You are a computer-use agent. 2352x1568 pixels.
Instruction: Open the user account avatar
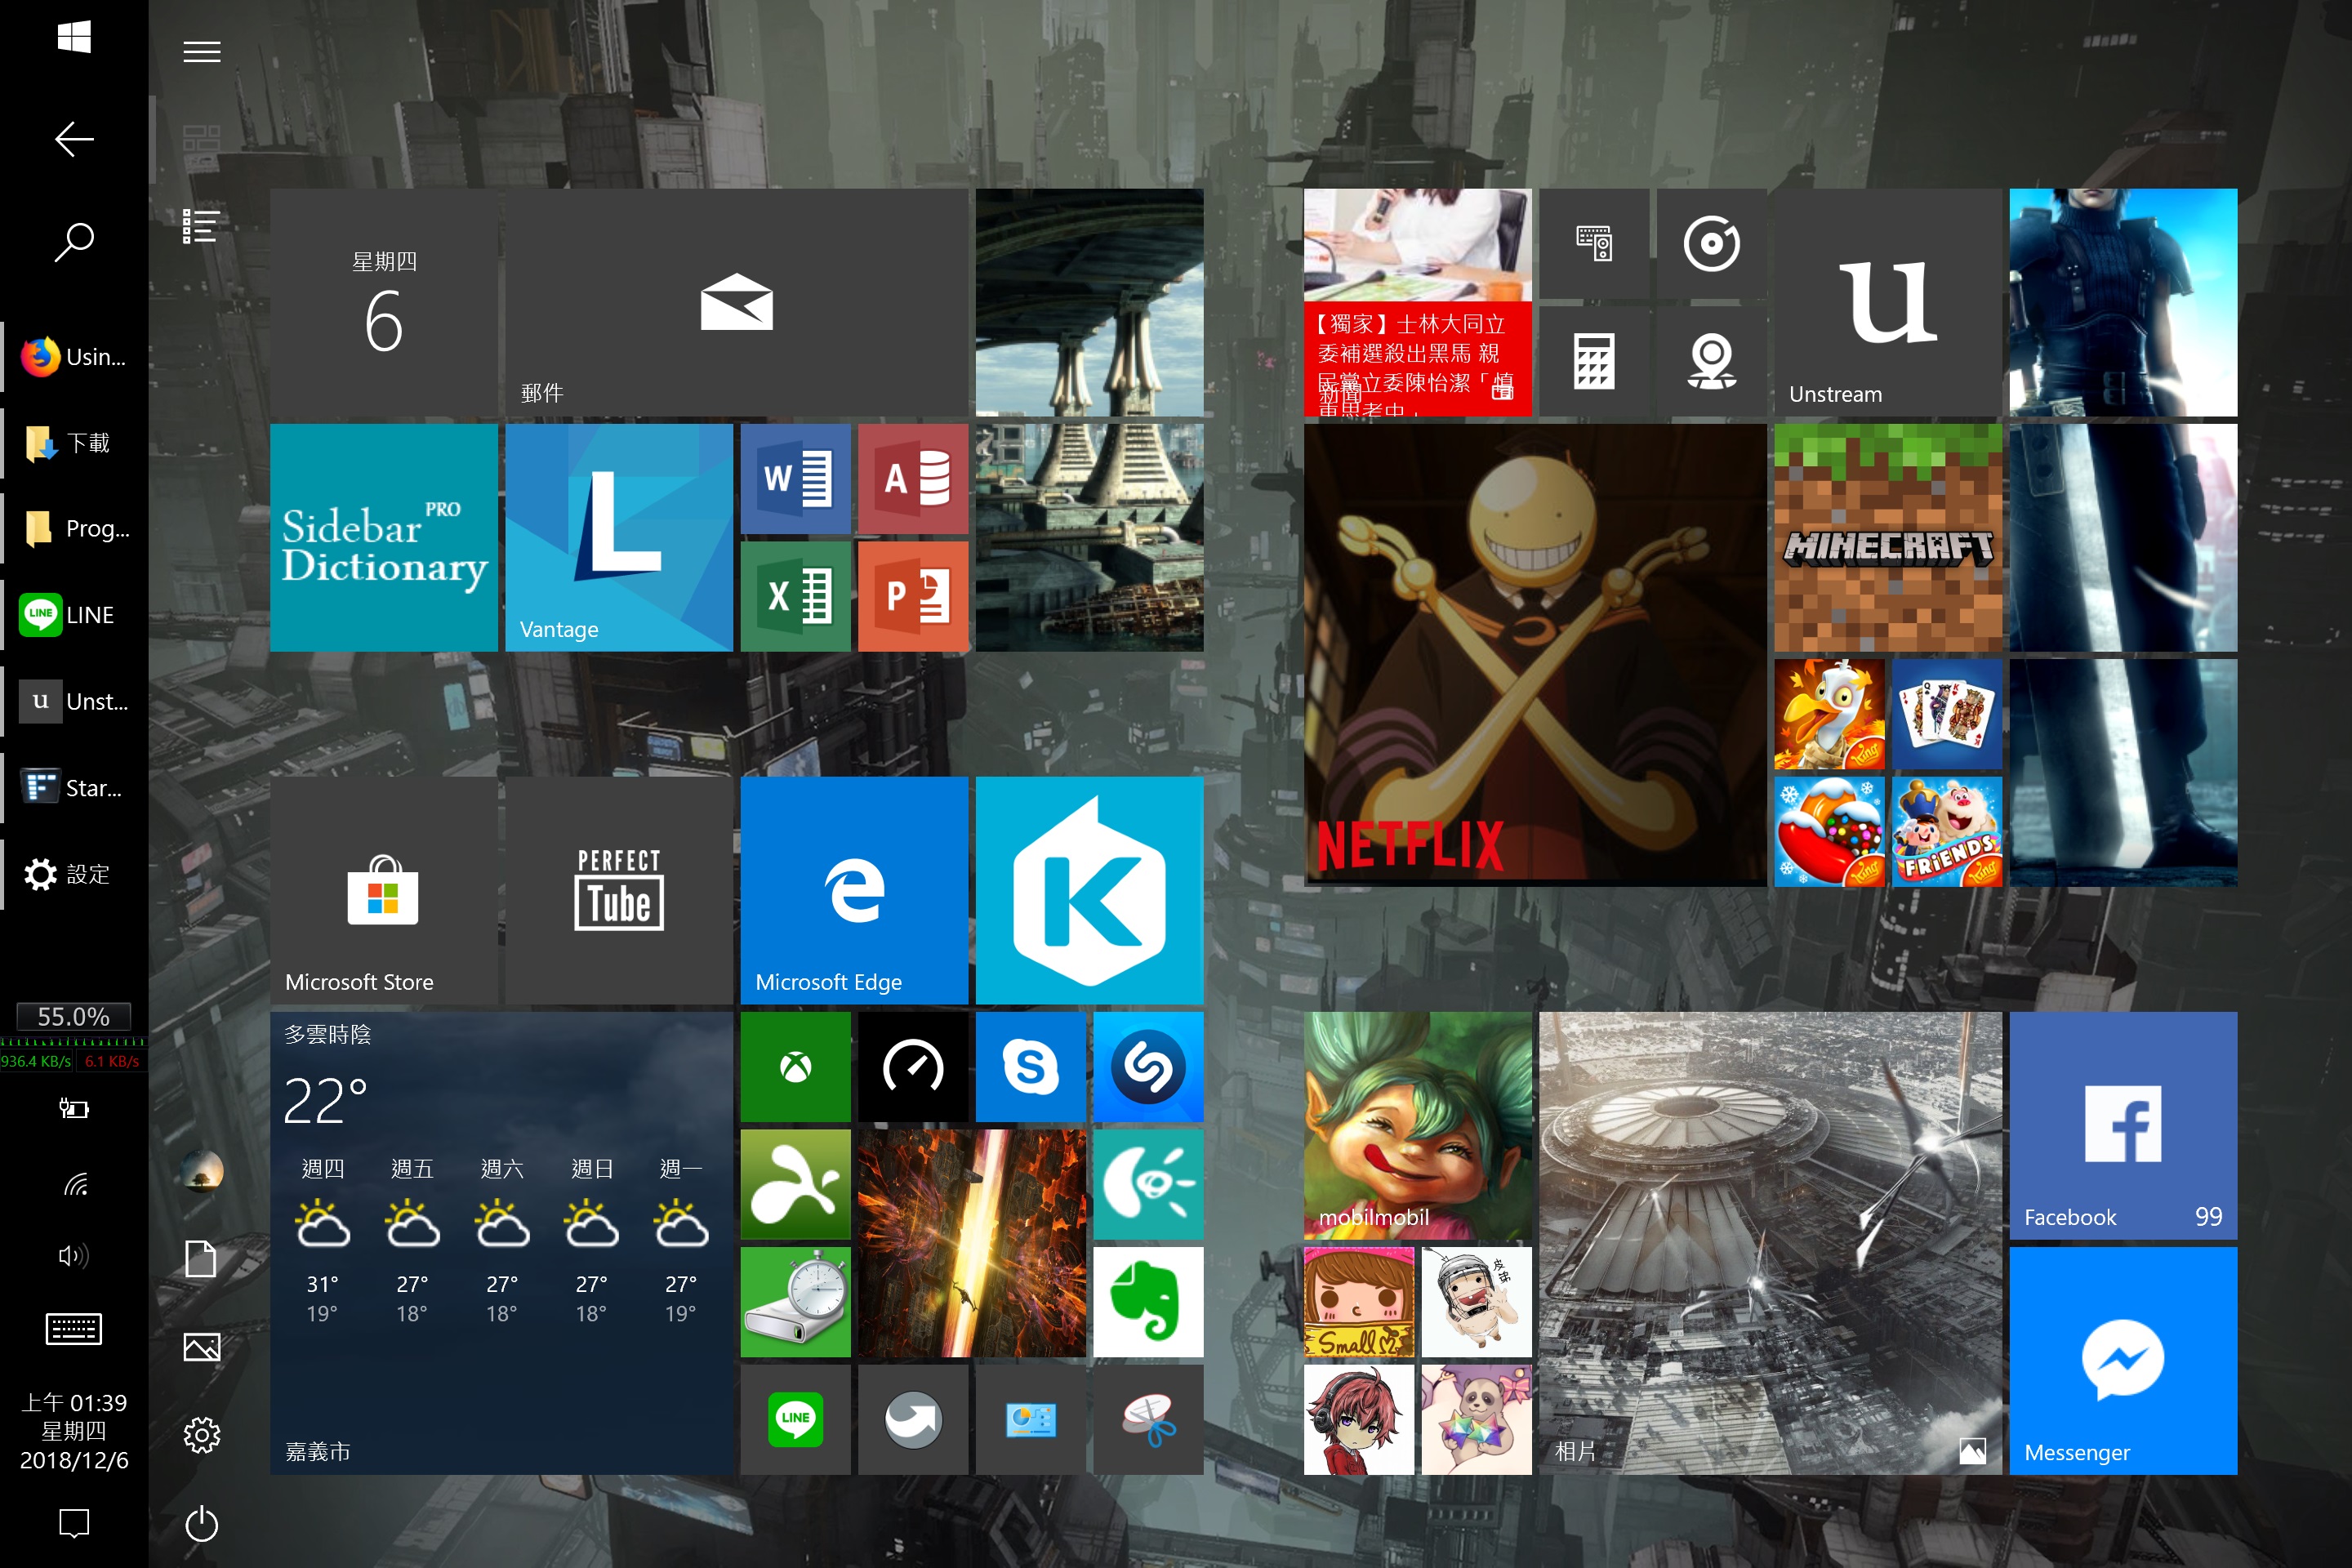(x=202, y=1170)
